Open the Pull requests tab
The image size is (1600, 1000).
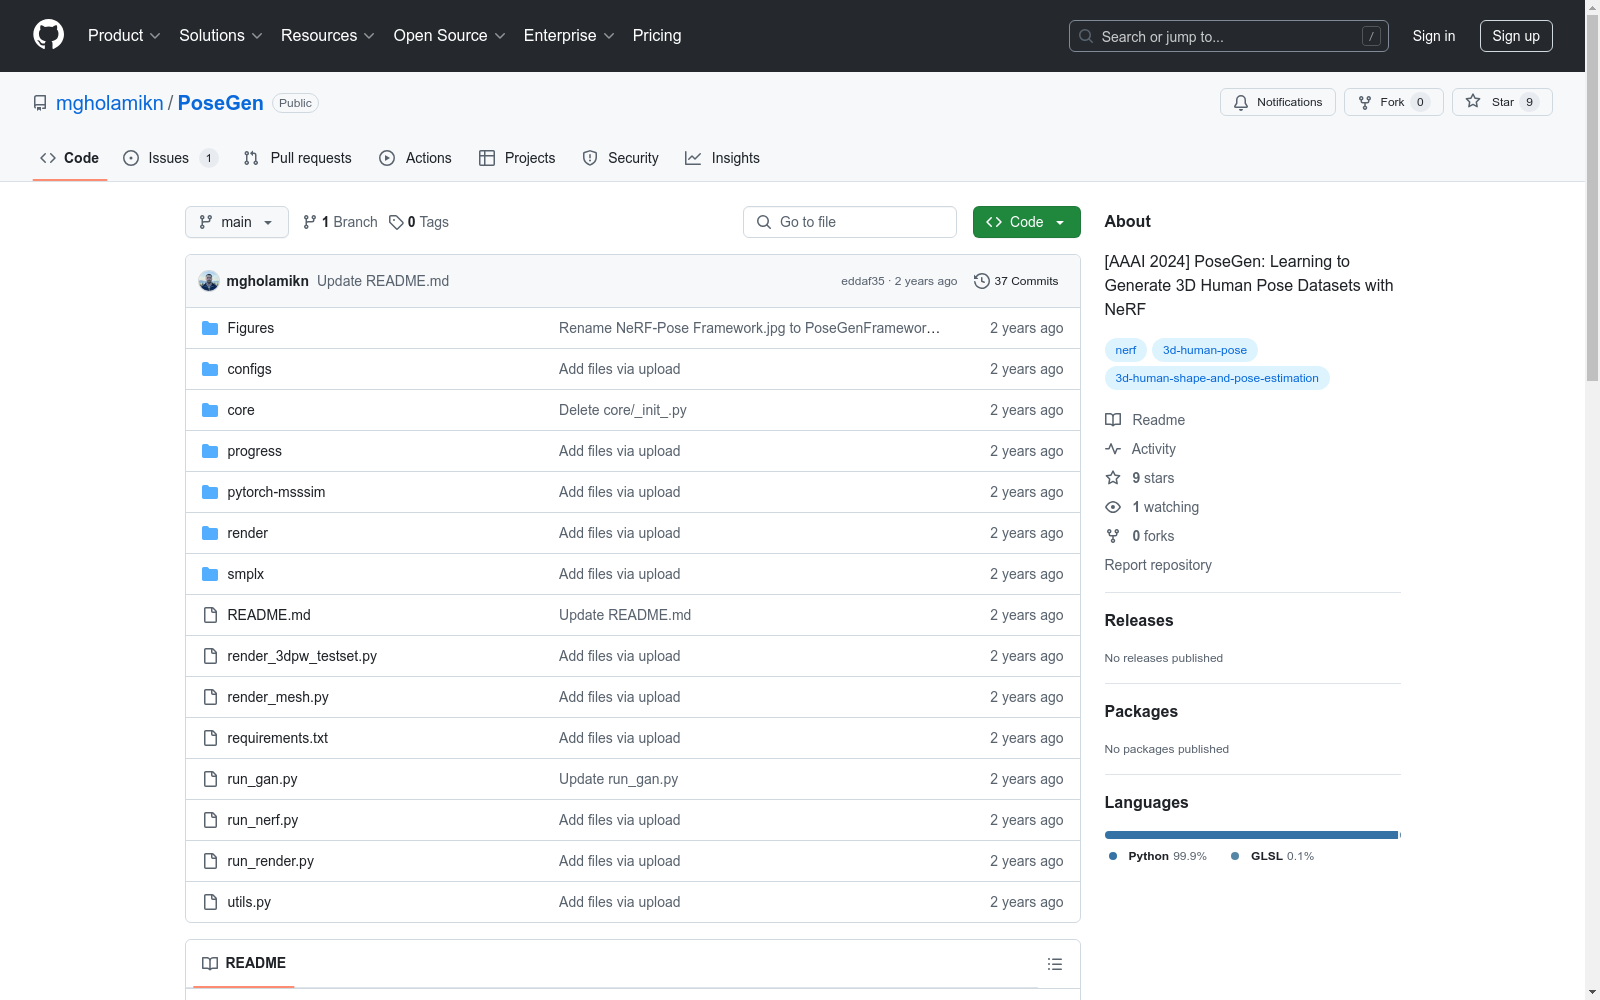(x=298, y=158)
